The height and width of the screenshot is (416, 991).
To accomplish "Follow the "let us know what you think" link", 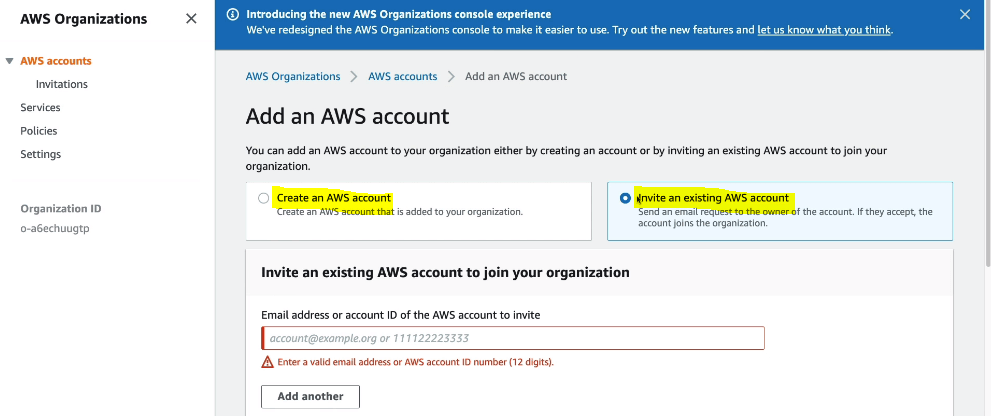I will [823, 30].
